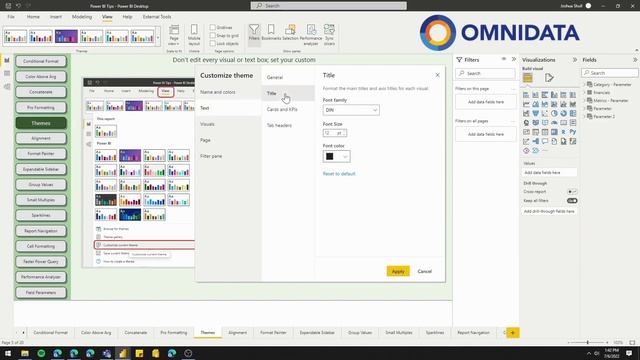Viewport: 640px width, 360px height.
Task: Enable the Snap to grid checkbox
Action: click(x=213, y=36)
